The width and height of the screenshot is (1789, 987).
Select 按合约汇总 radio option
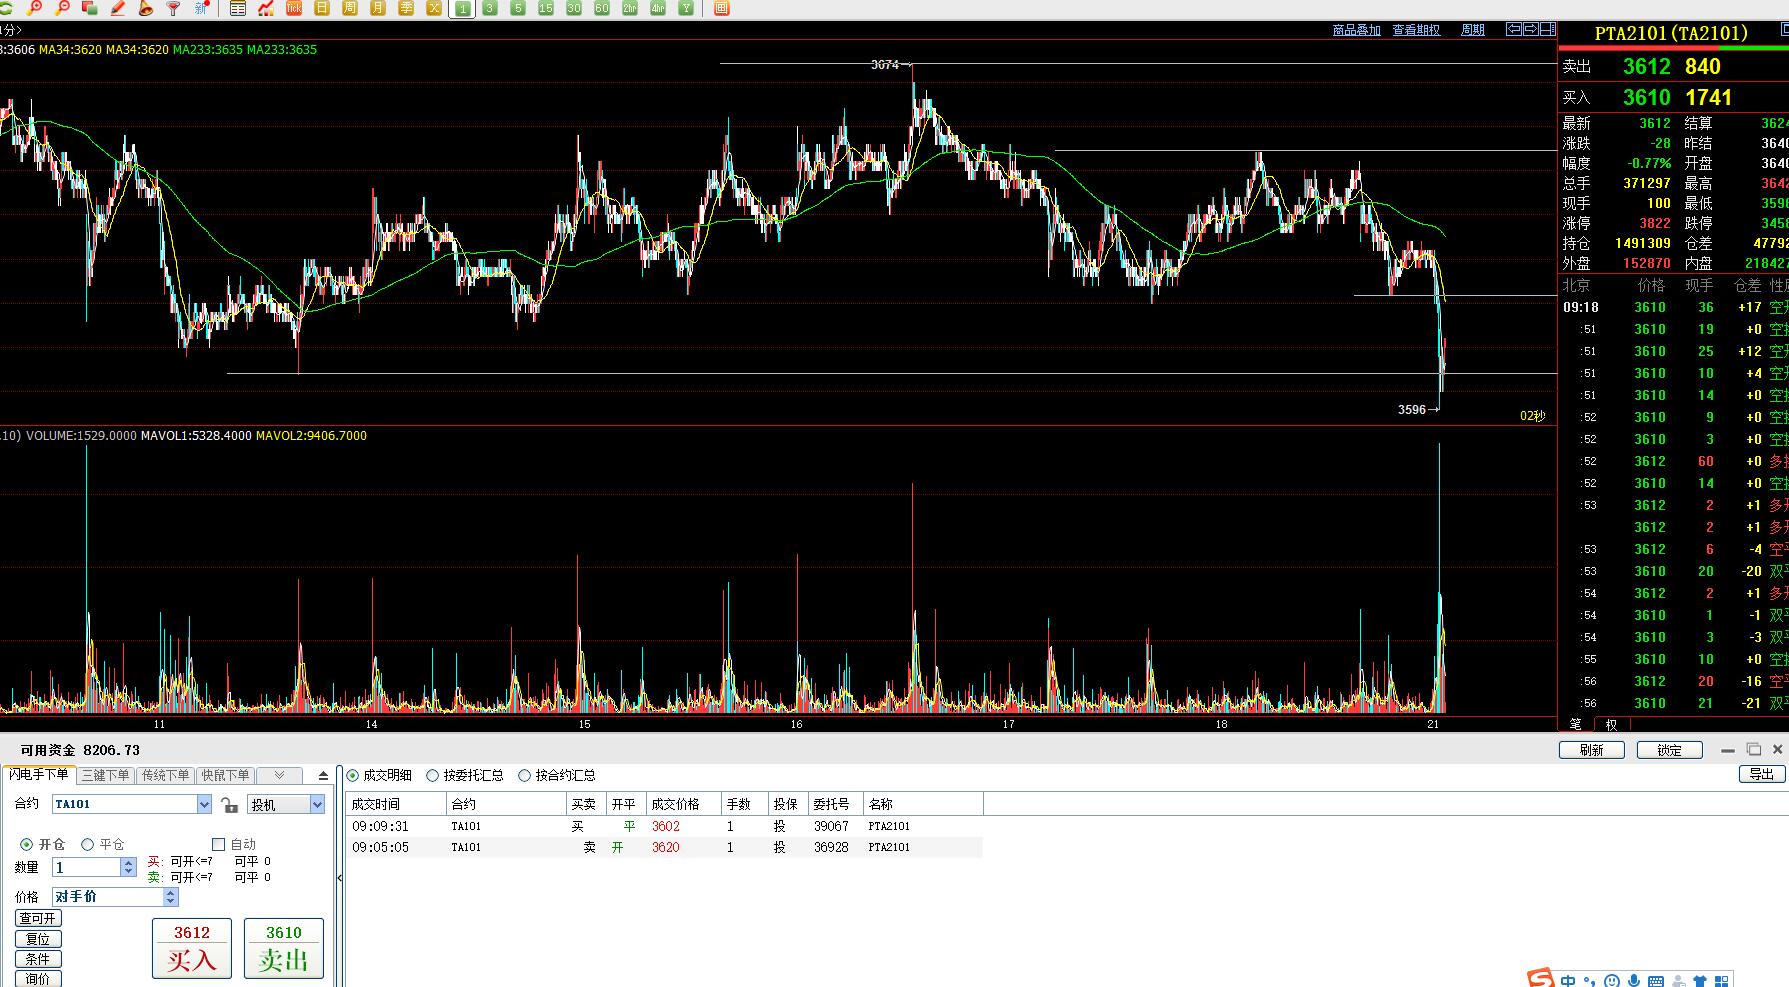point(525,776)
